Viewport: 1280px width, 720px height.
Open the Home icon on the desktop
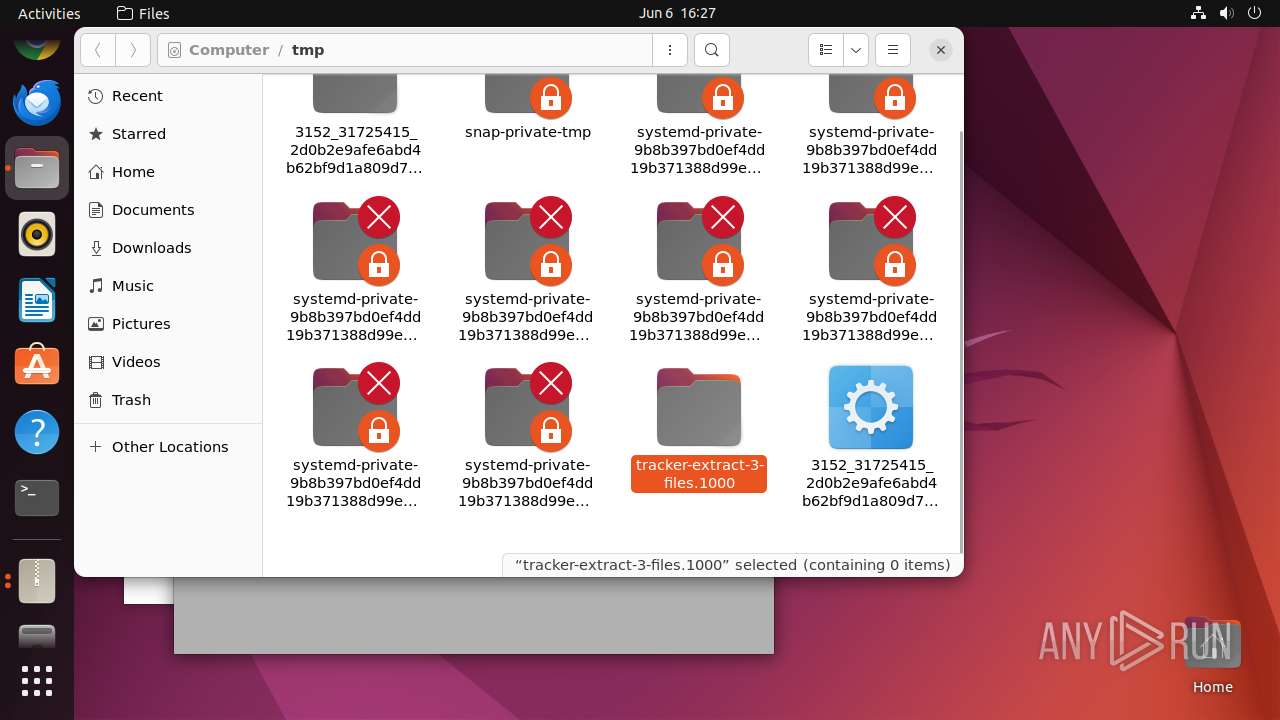click(1212, 656)
